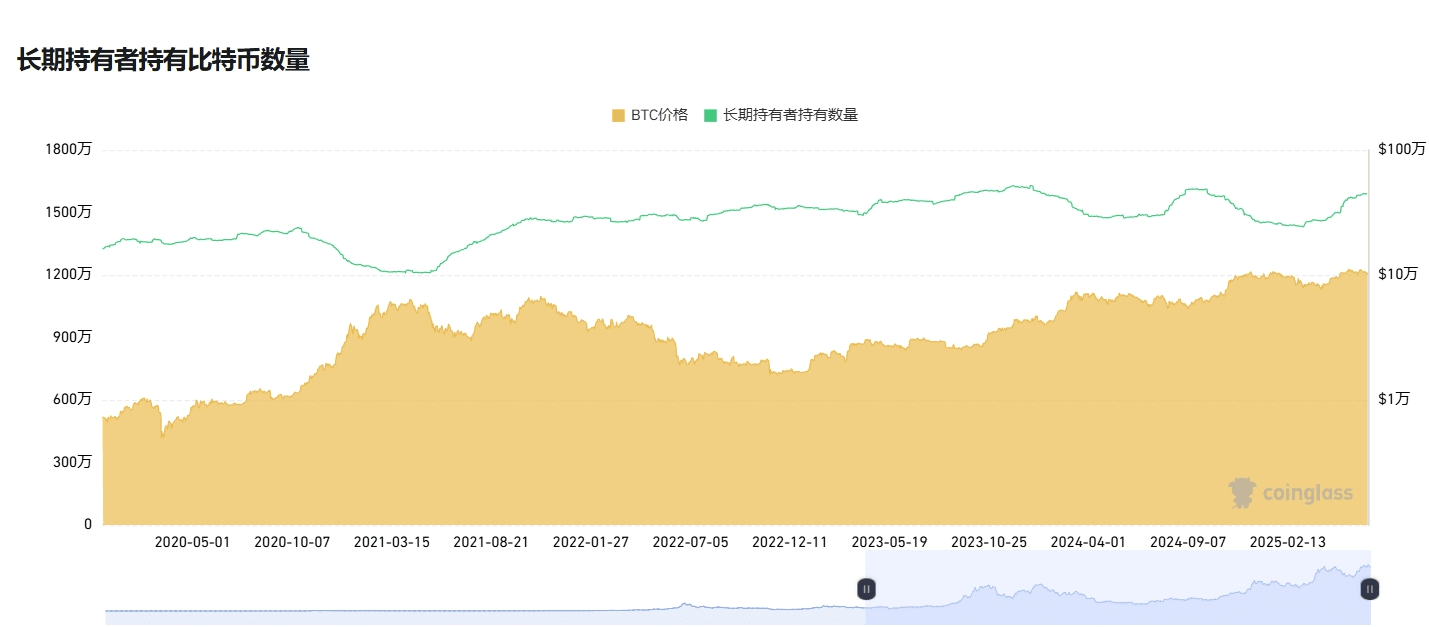Select the 2022-07-05 date label on the x-axis
1429x627 pixels.
click(x=691, y=542)
